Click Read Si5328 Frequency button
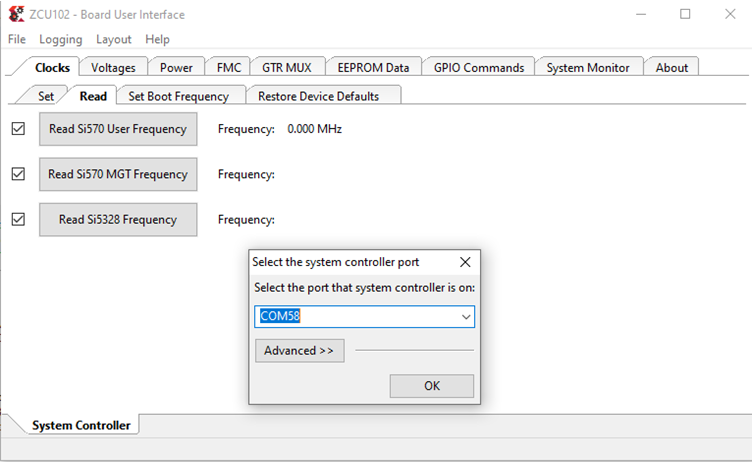 [118, 220]
